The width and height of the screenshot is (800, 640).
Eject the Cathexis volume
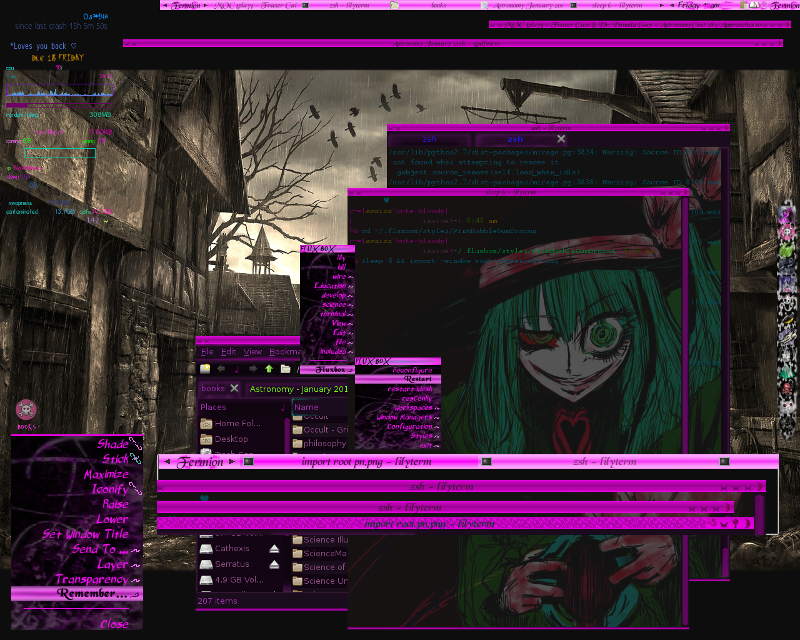point(274,549)
